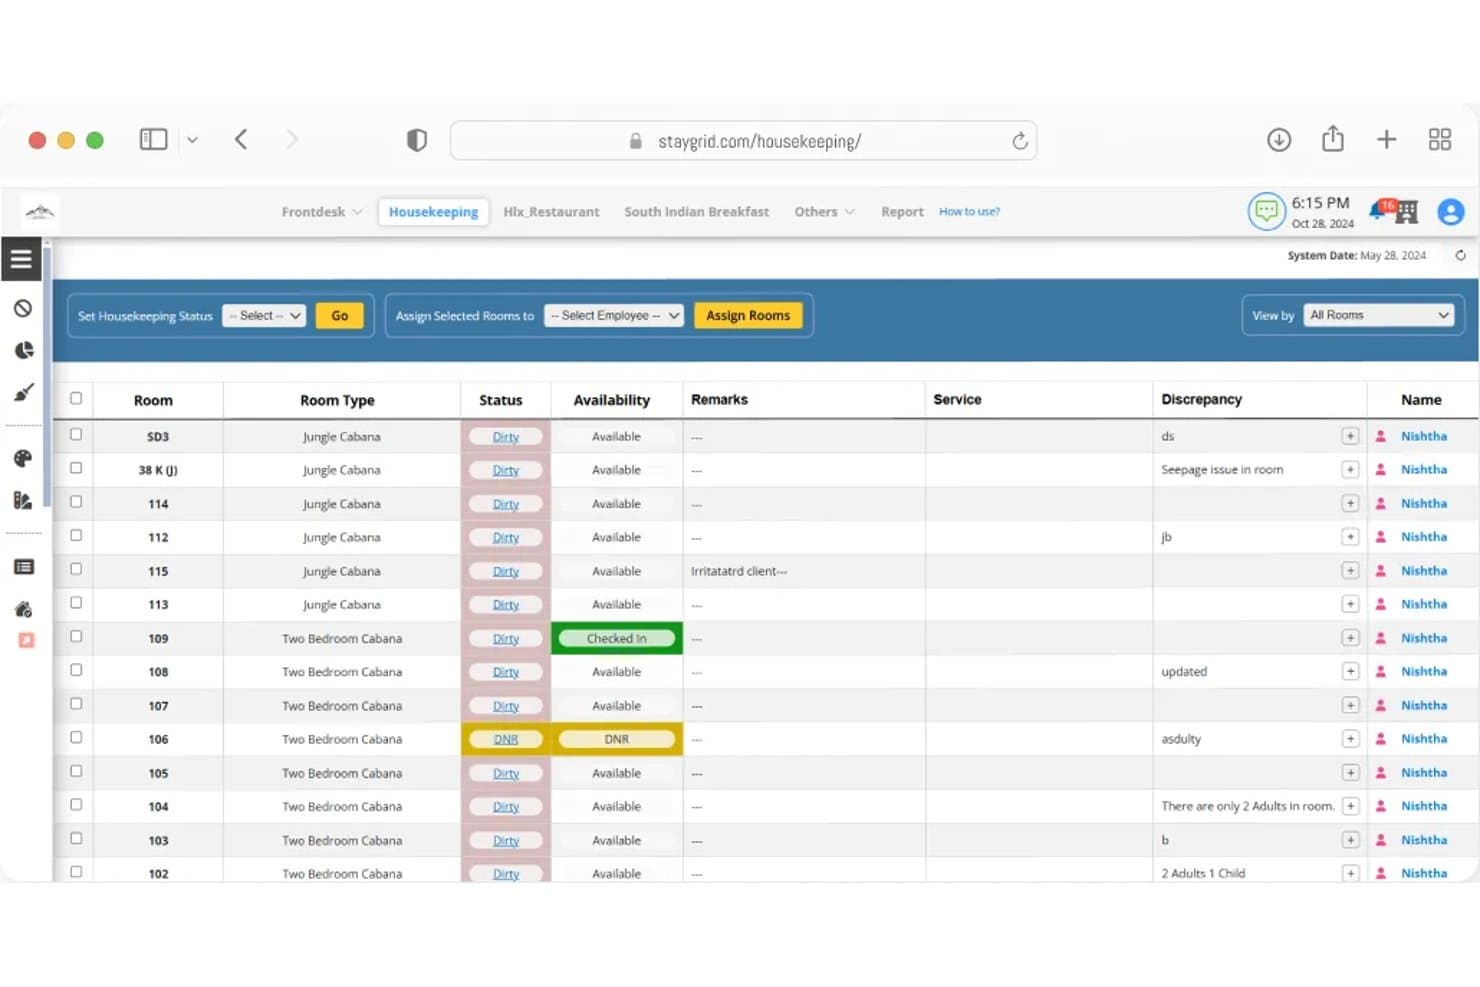
Task: Open a new browser tab with plus icon
Action: coord(1386,140)
